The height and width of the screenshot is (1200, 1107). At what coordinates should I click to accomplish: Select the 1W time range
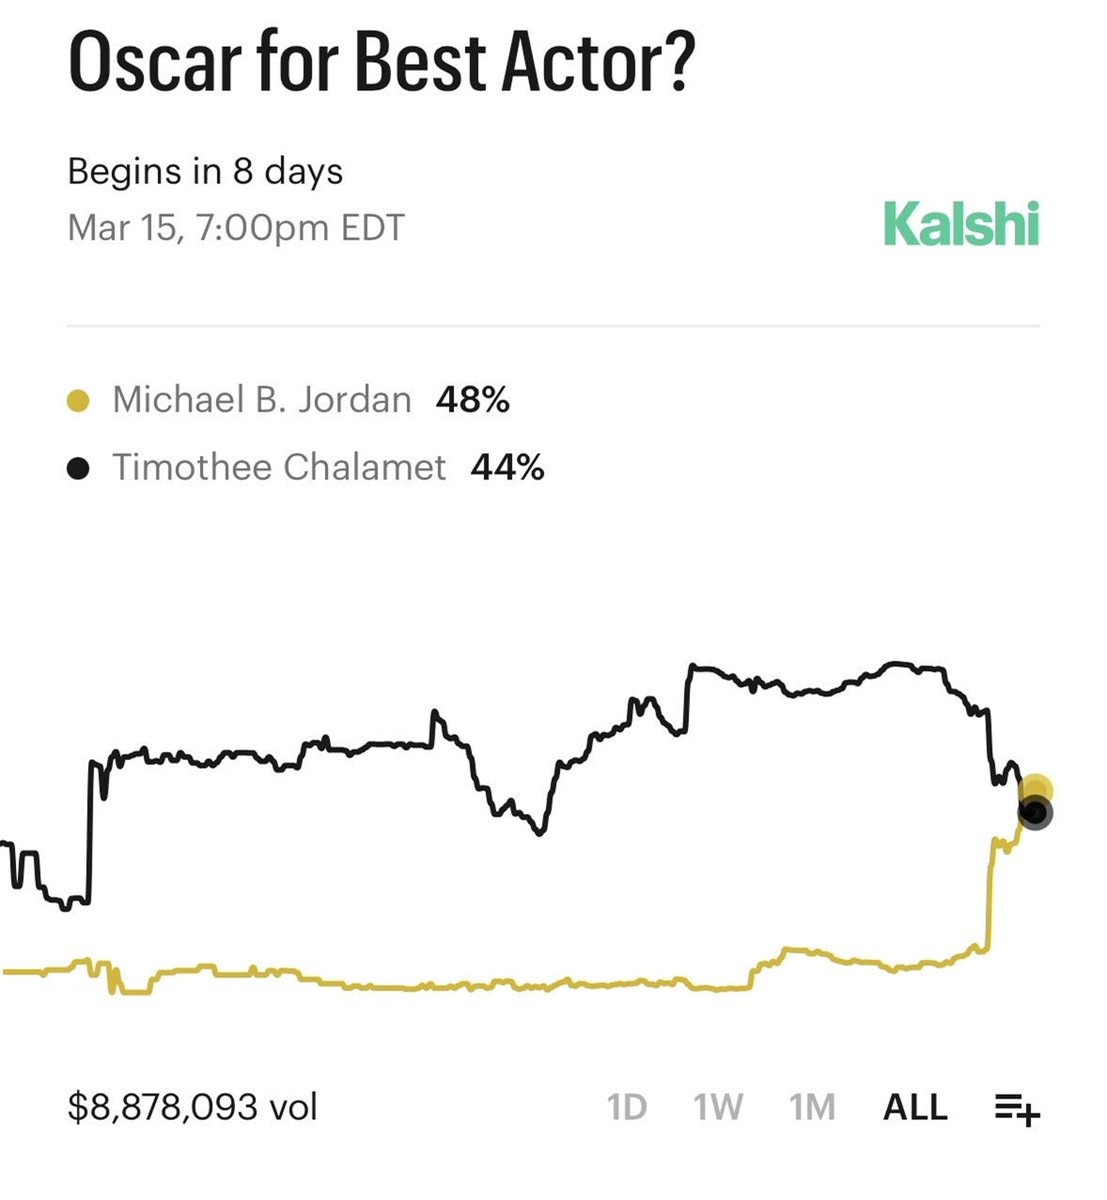point(718,1108)
